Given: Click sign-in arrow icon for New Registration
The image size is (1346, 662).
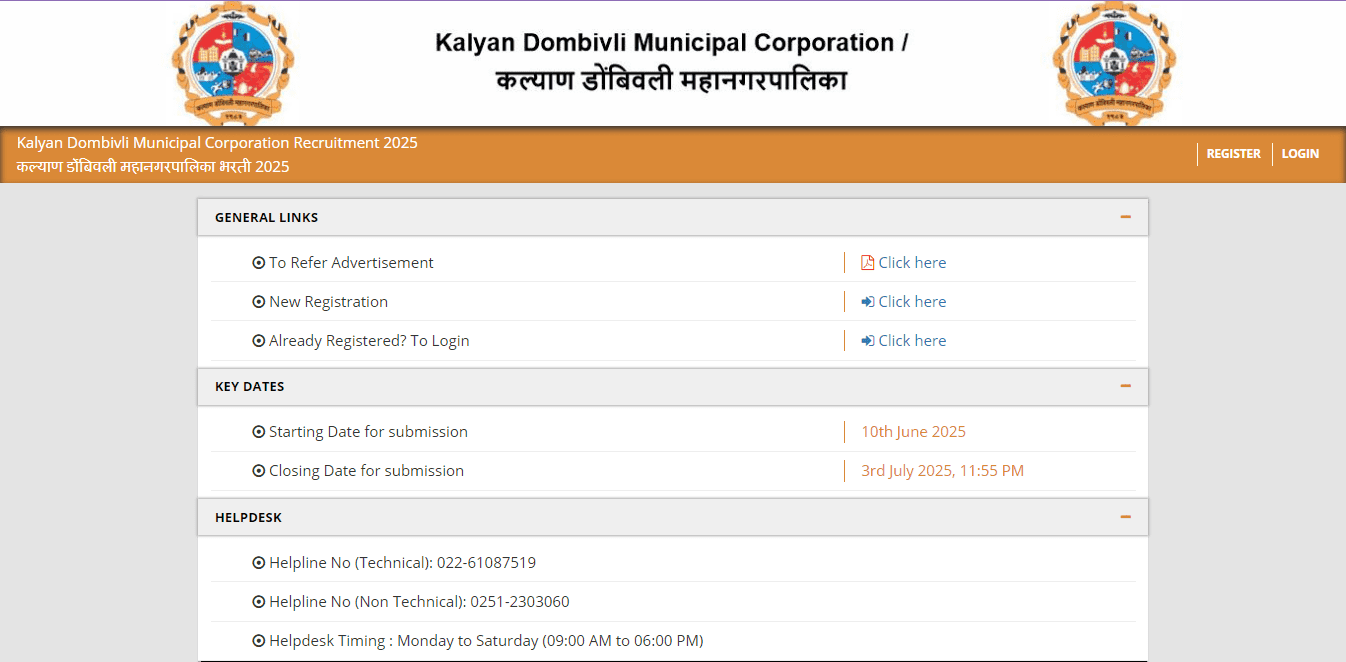Looking at the screenshot, I should (867, 302).
